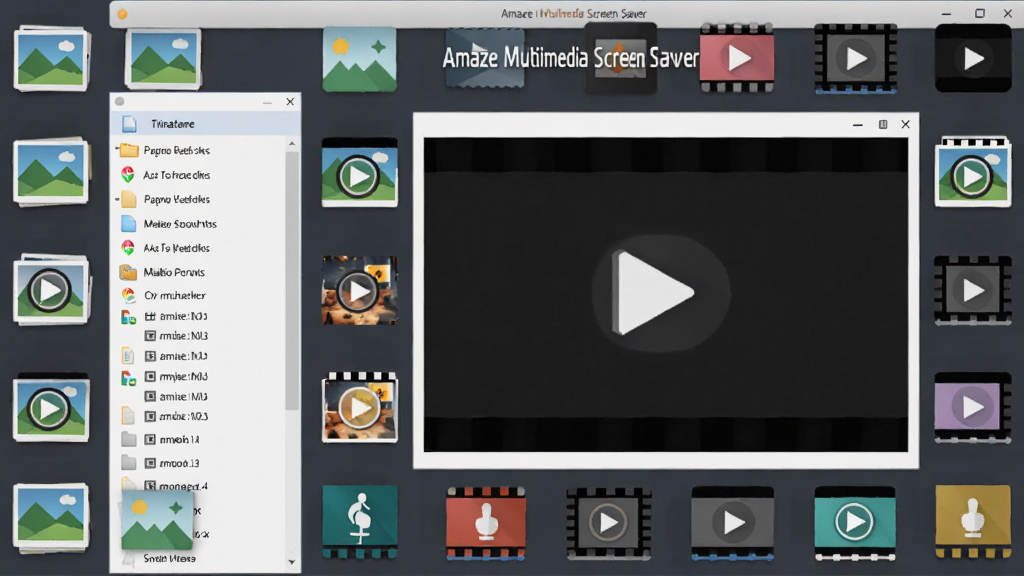Play the video in the player window

click(x=660, y=293)
